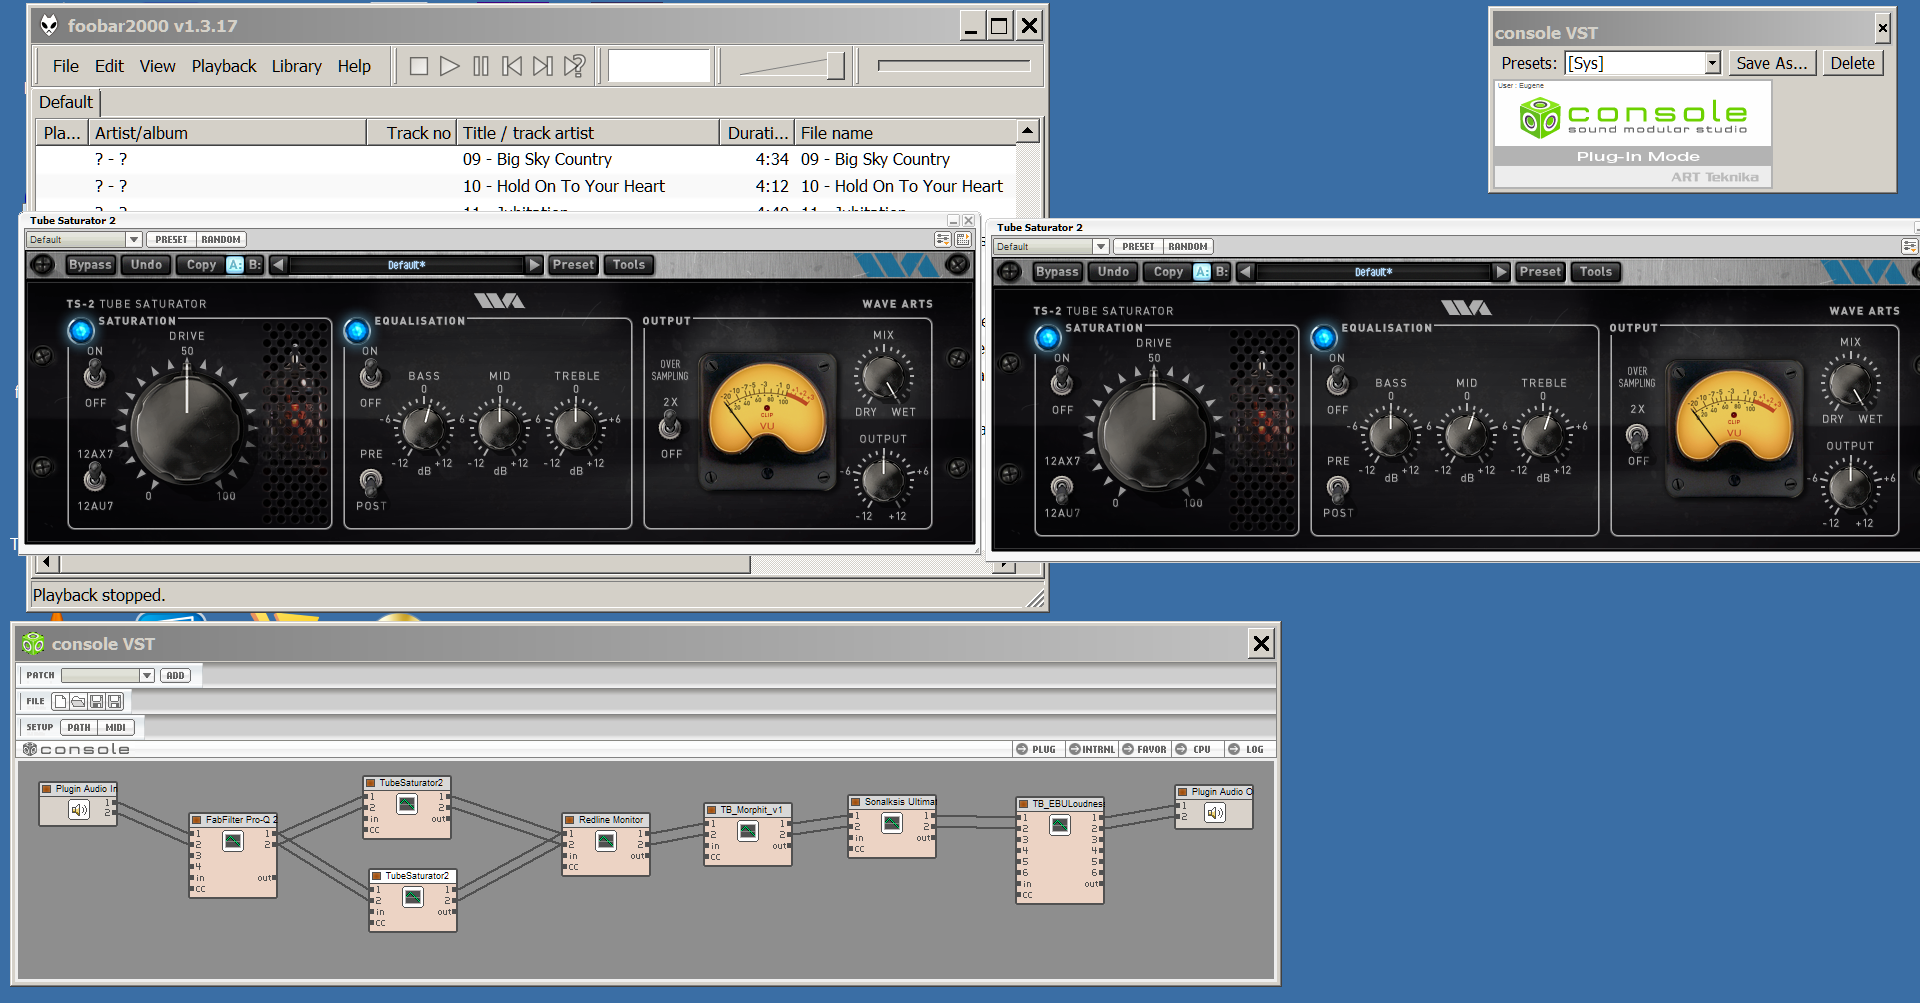Expand FAVOR panel in console VST

tap(1145, 749)
